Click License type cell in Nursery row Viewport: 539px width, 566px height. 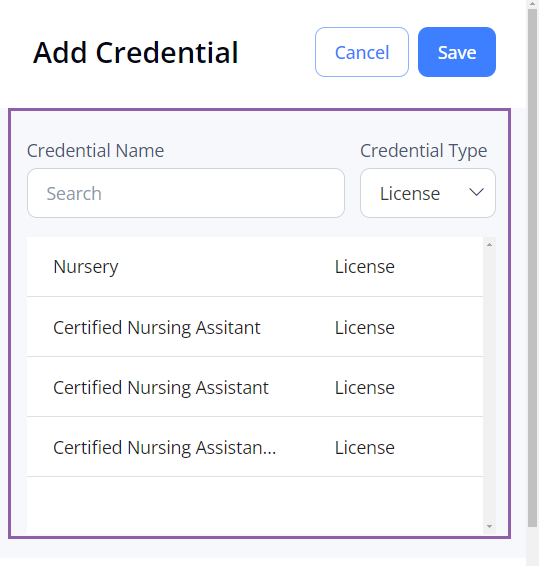click(x=365, y=267)
